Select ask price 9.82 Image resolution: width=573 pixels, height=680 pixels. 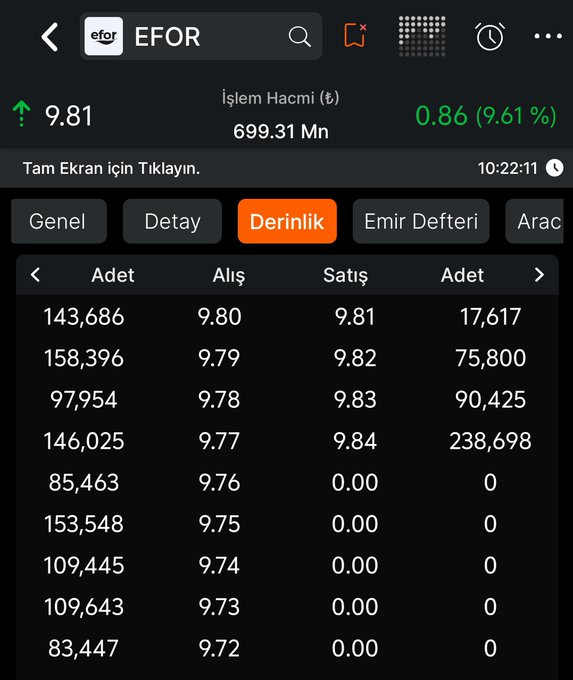pyautogui.click(x=355, y=358)
